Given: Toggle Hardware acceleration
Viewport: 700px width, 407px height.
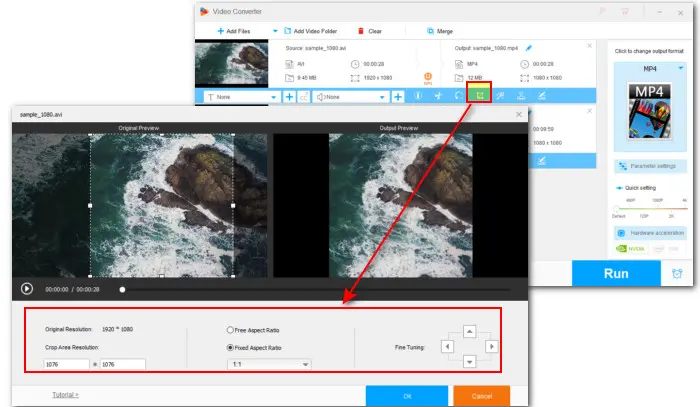Looking at the screenshot, I should pos(649,232).
